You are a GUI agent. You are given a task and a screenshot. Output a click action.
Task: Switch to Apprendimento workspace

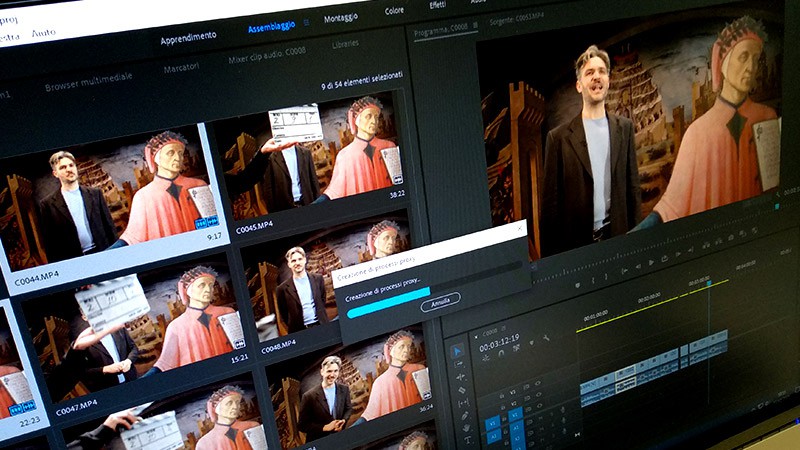click(x=188, y=38)
